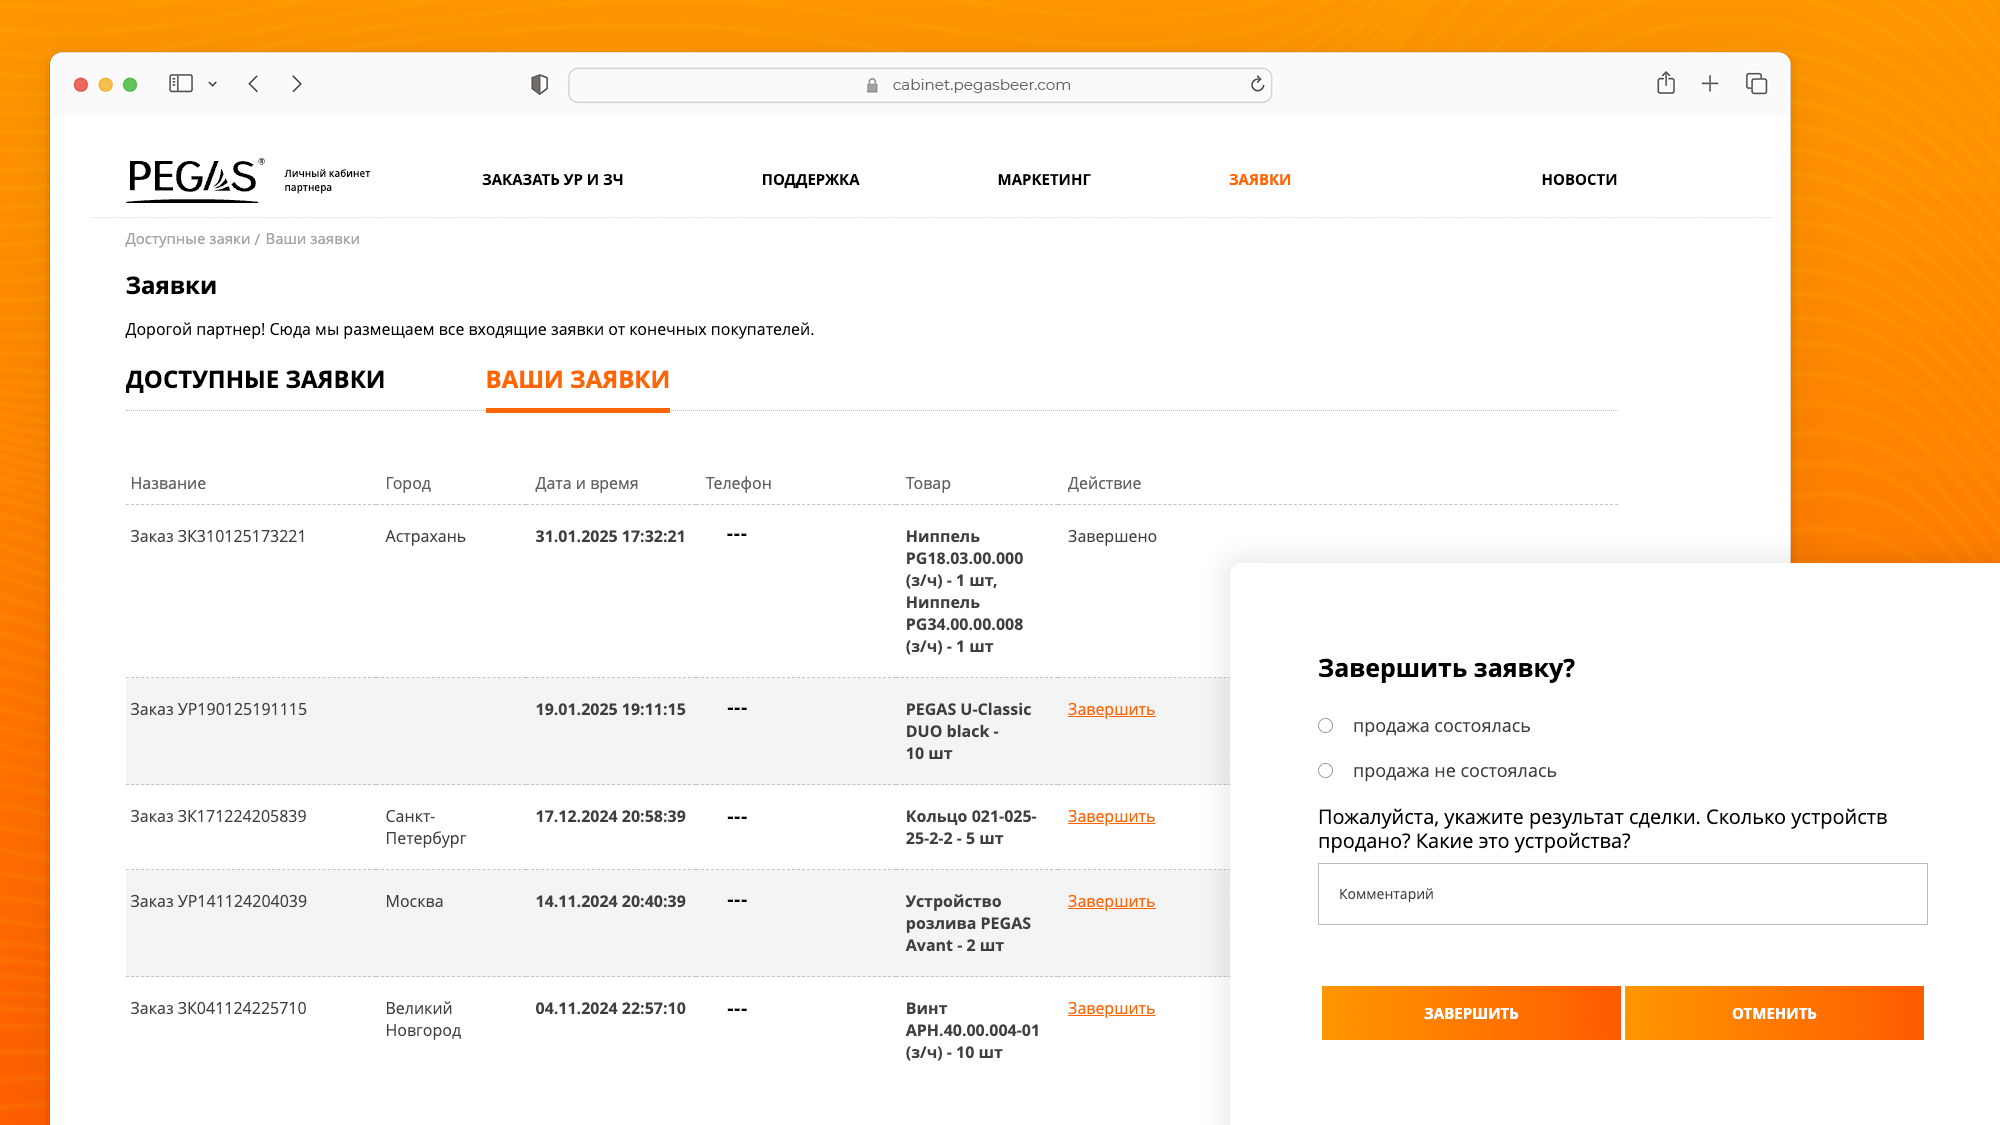Toggle the browser sidebar icon

(181, 84)
